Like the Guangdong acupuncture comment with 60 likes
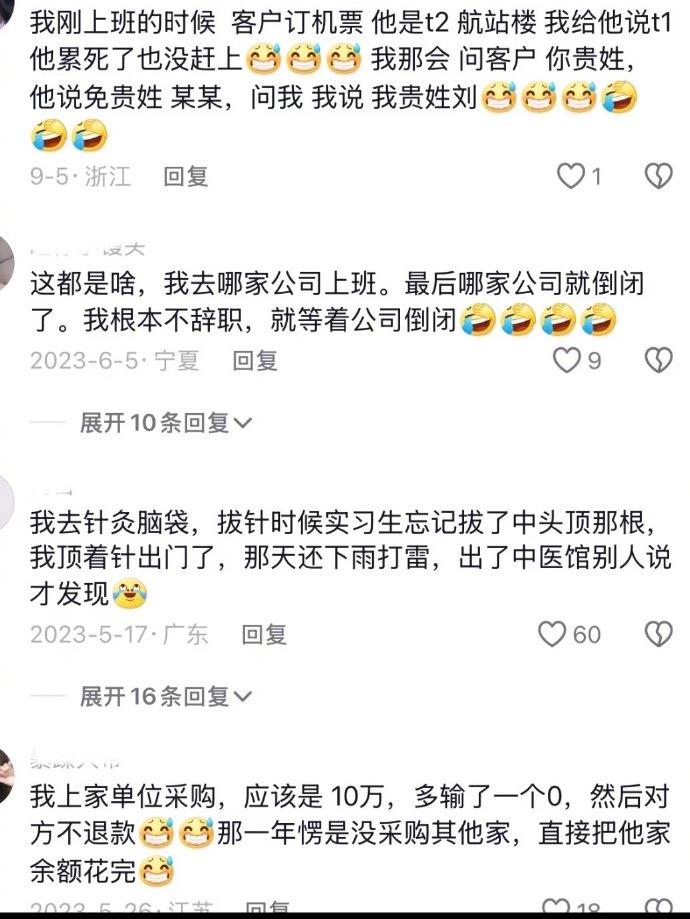Viewport: 690px width, 919px height. [x=552, y=634]
